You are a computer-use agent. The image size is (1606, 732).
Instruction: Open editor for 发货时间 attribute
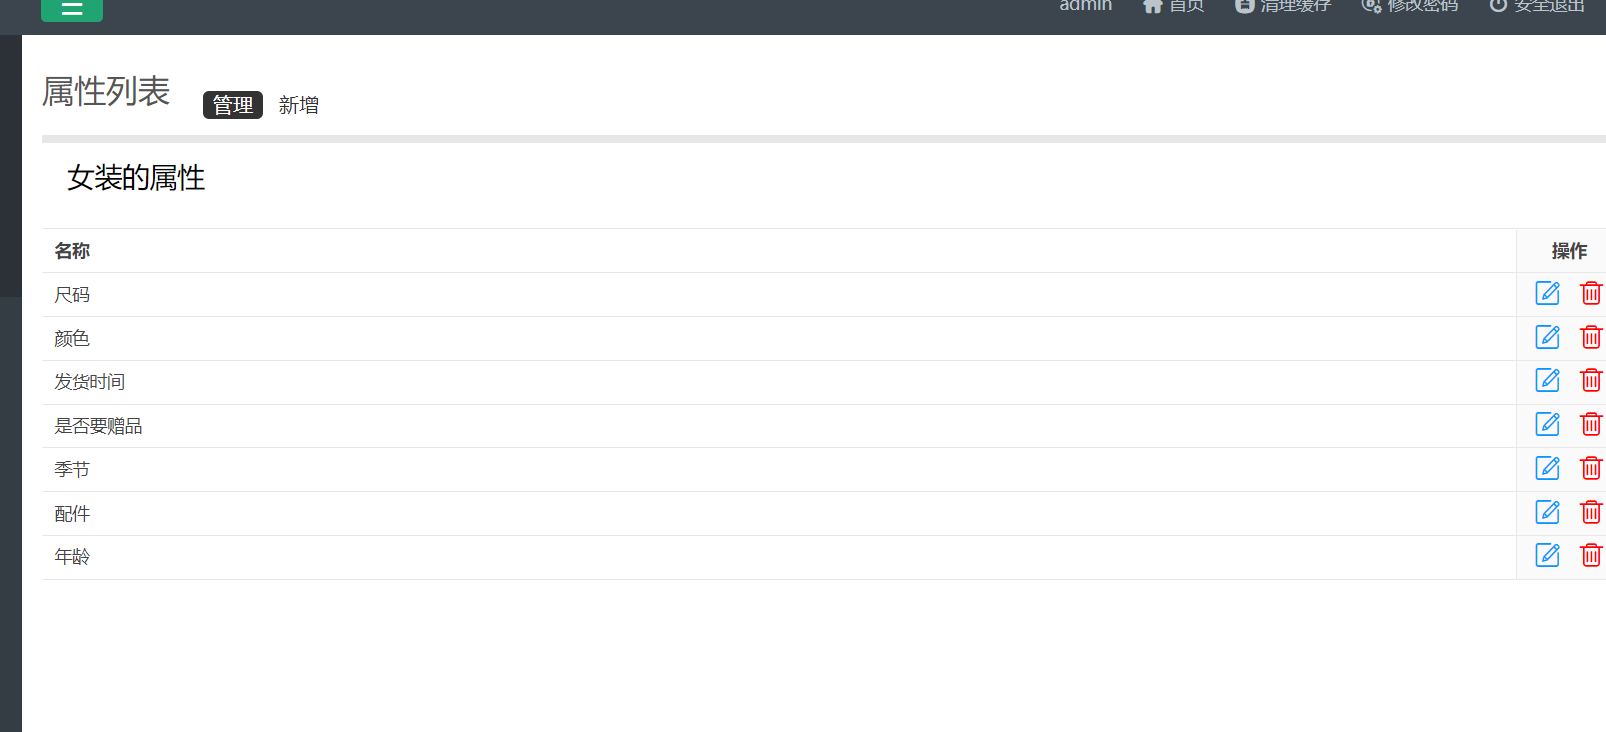point(1547,380)
